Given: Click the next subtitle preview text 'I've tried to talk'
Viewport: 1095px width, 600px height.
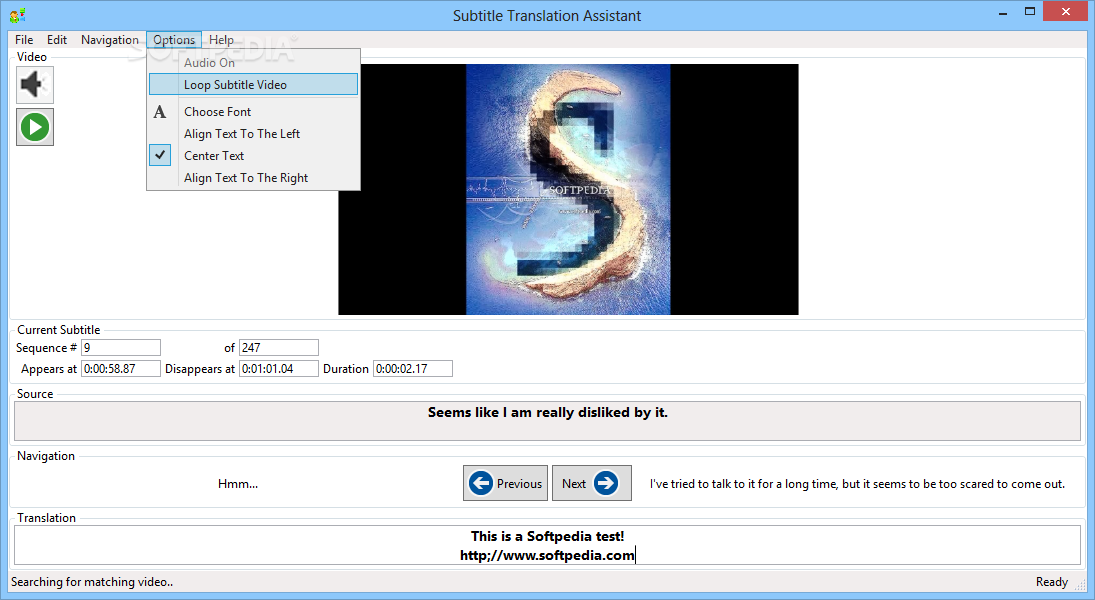Looking at the screenshot, I should click(x=858, y=484).
